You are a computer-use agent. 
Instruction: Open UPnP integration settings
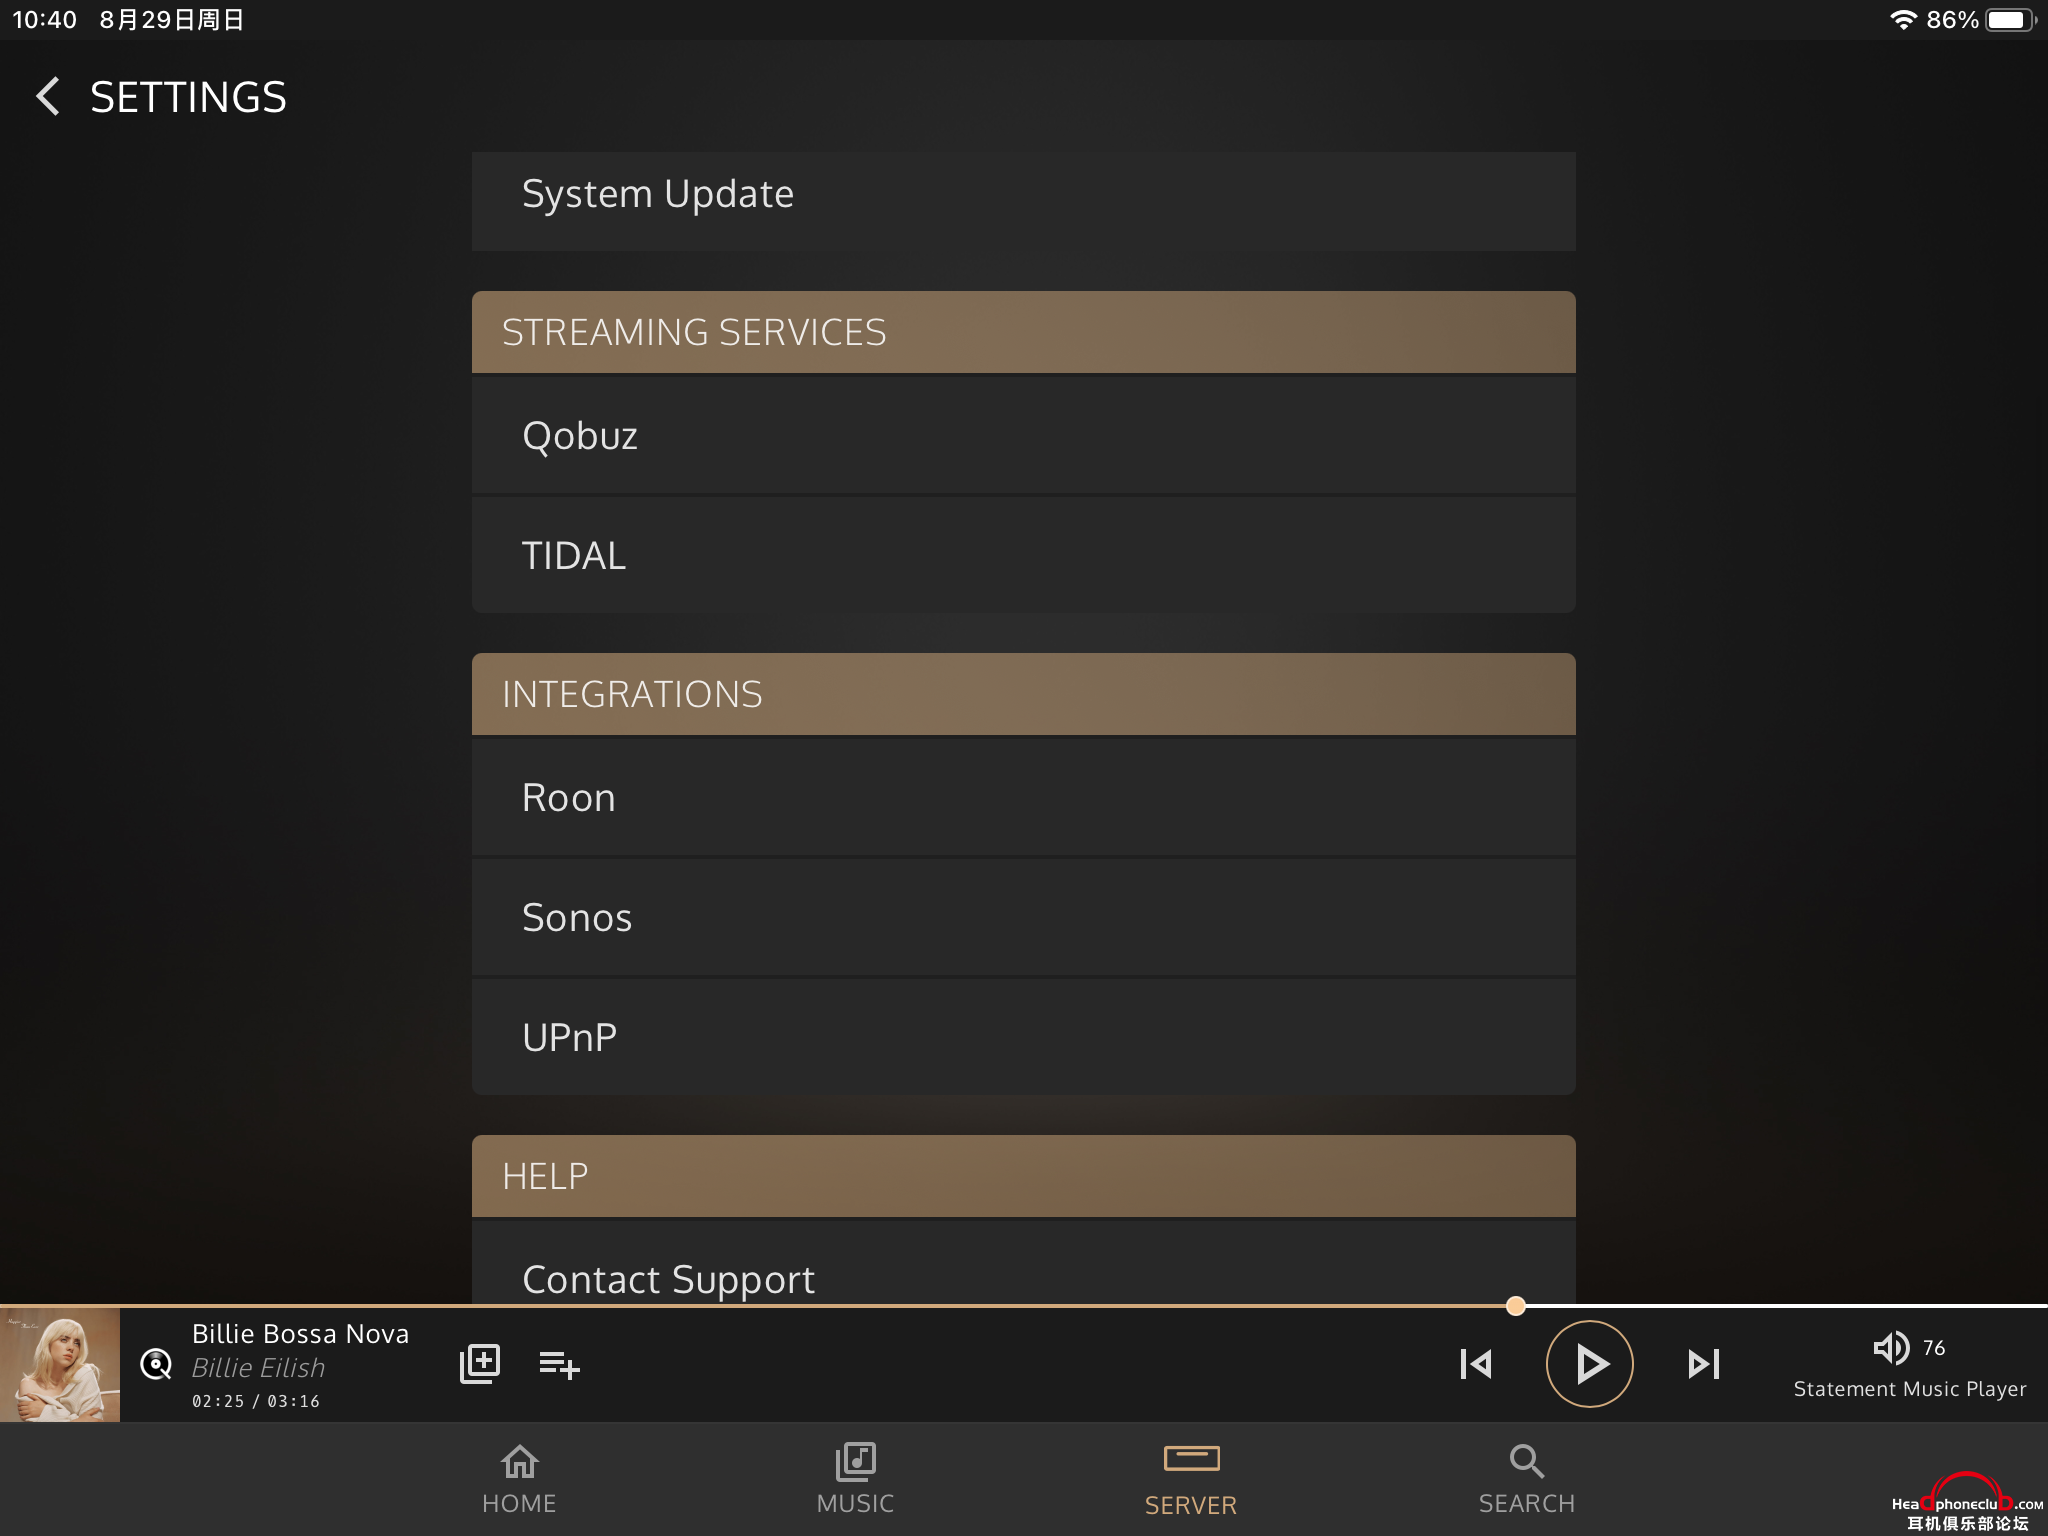click(x=1023, y=1037)
